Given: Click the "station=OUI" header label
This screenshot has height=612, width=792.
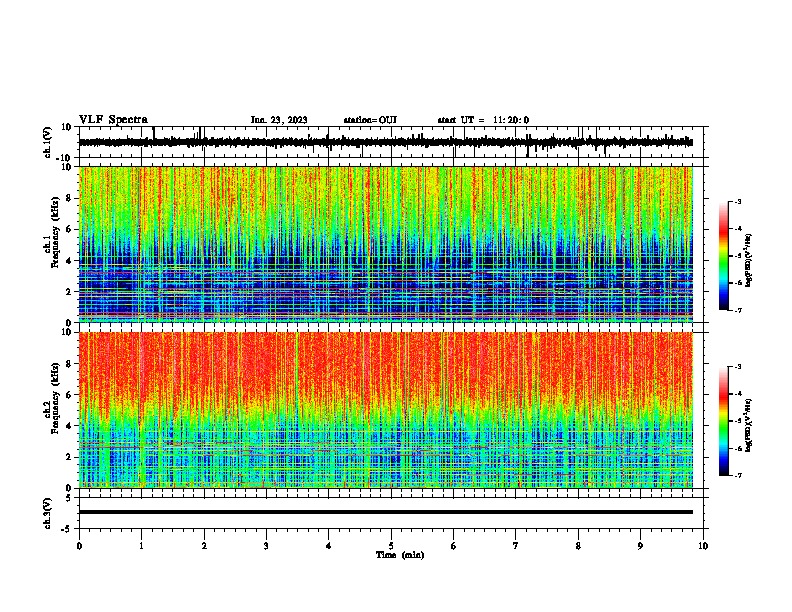Looking at the screenshot, I should point(370,120).
